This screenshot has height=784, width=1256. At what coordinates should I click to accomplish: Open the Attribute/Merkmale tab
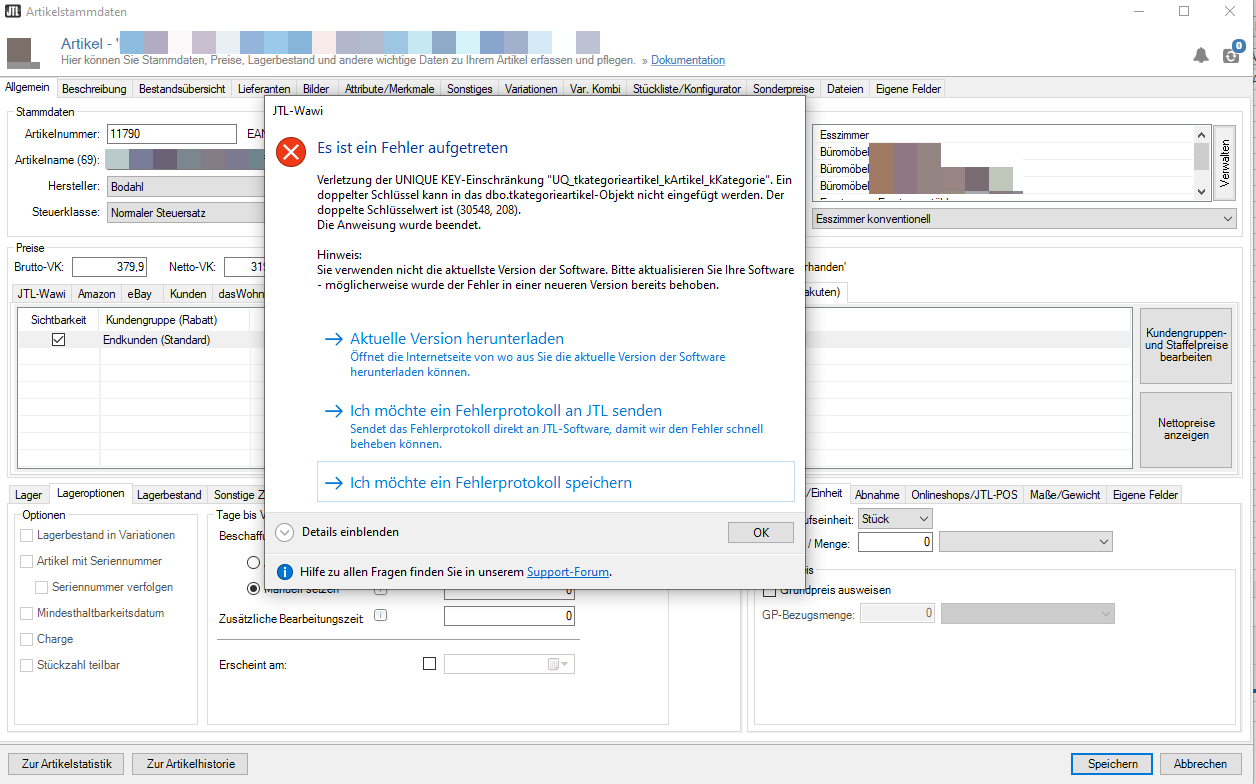point(389,89)
